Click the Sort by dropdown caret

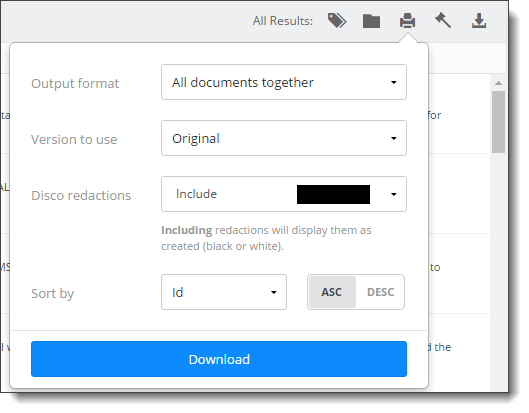coord(274,293)
